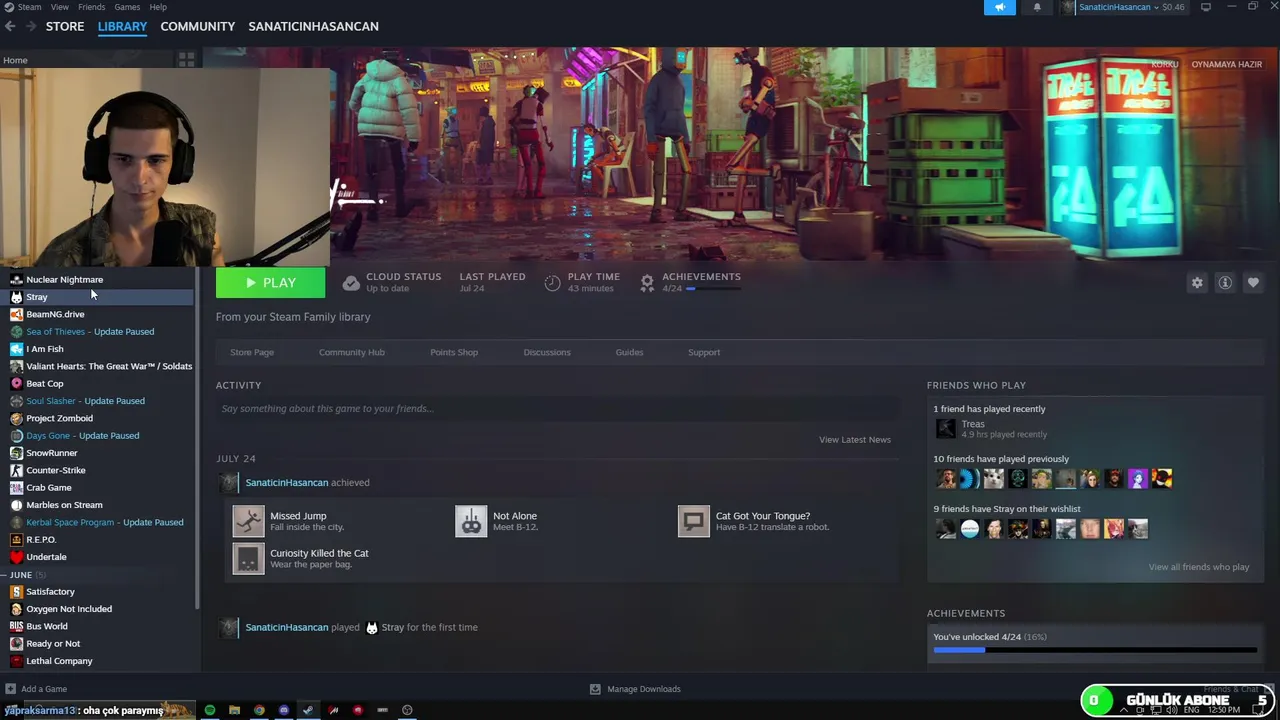1280x720 pixels.
Task: Open the Support link
Action: coord(704,352)
